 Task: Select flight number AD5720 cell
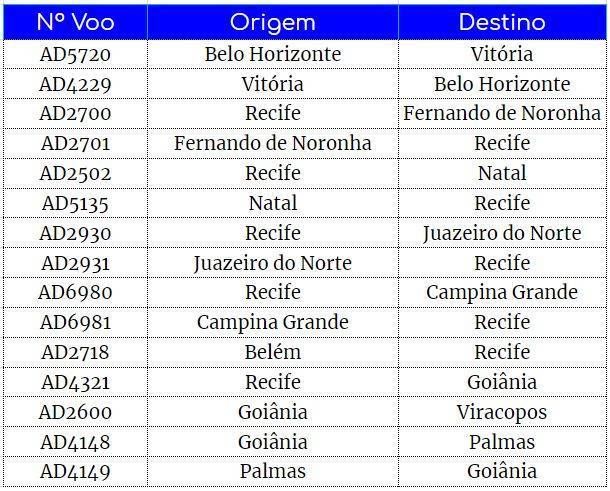75,54
